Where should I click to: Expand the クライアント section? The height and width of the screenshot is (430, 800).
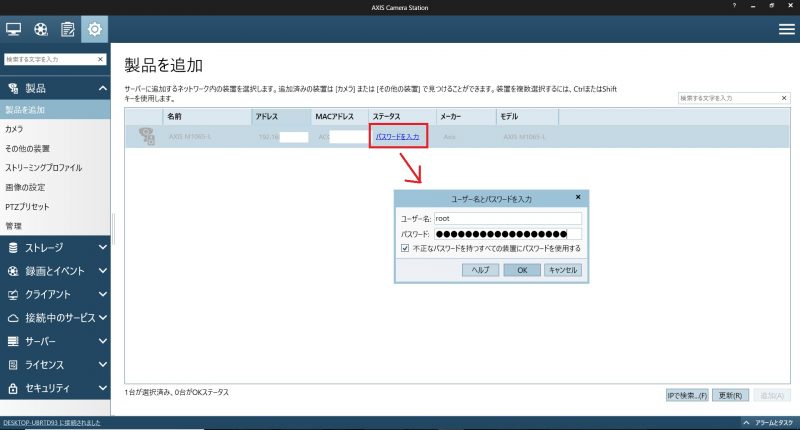click(x=103, y=294)
